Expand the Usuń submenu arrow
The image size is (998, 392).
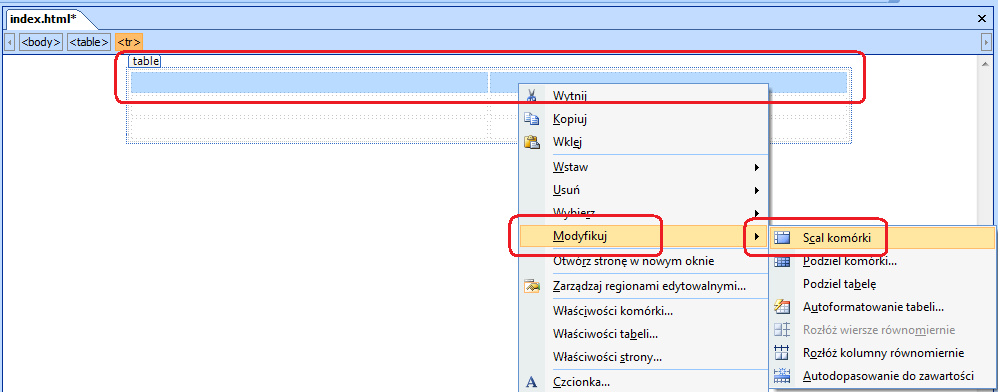click(757, 190)
